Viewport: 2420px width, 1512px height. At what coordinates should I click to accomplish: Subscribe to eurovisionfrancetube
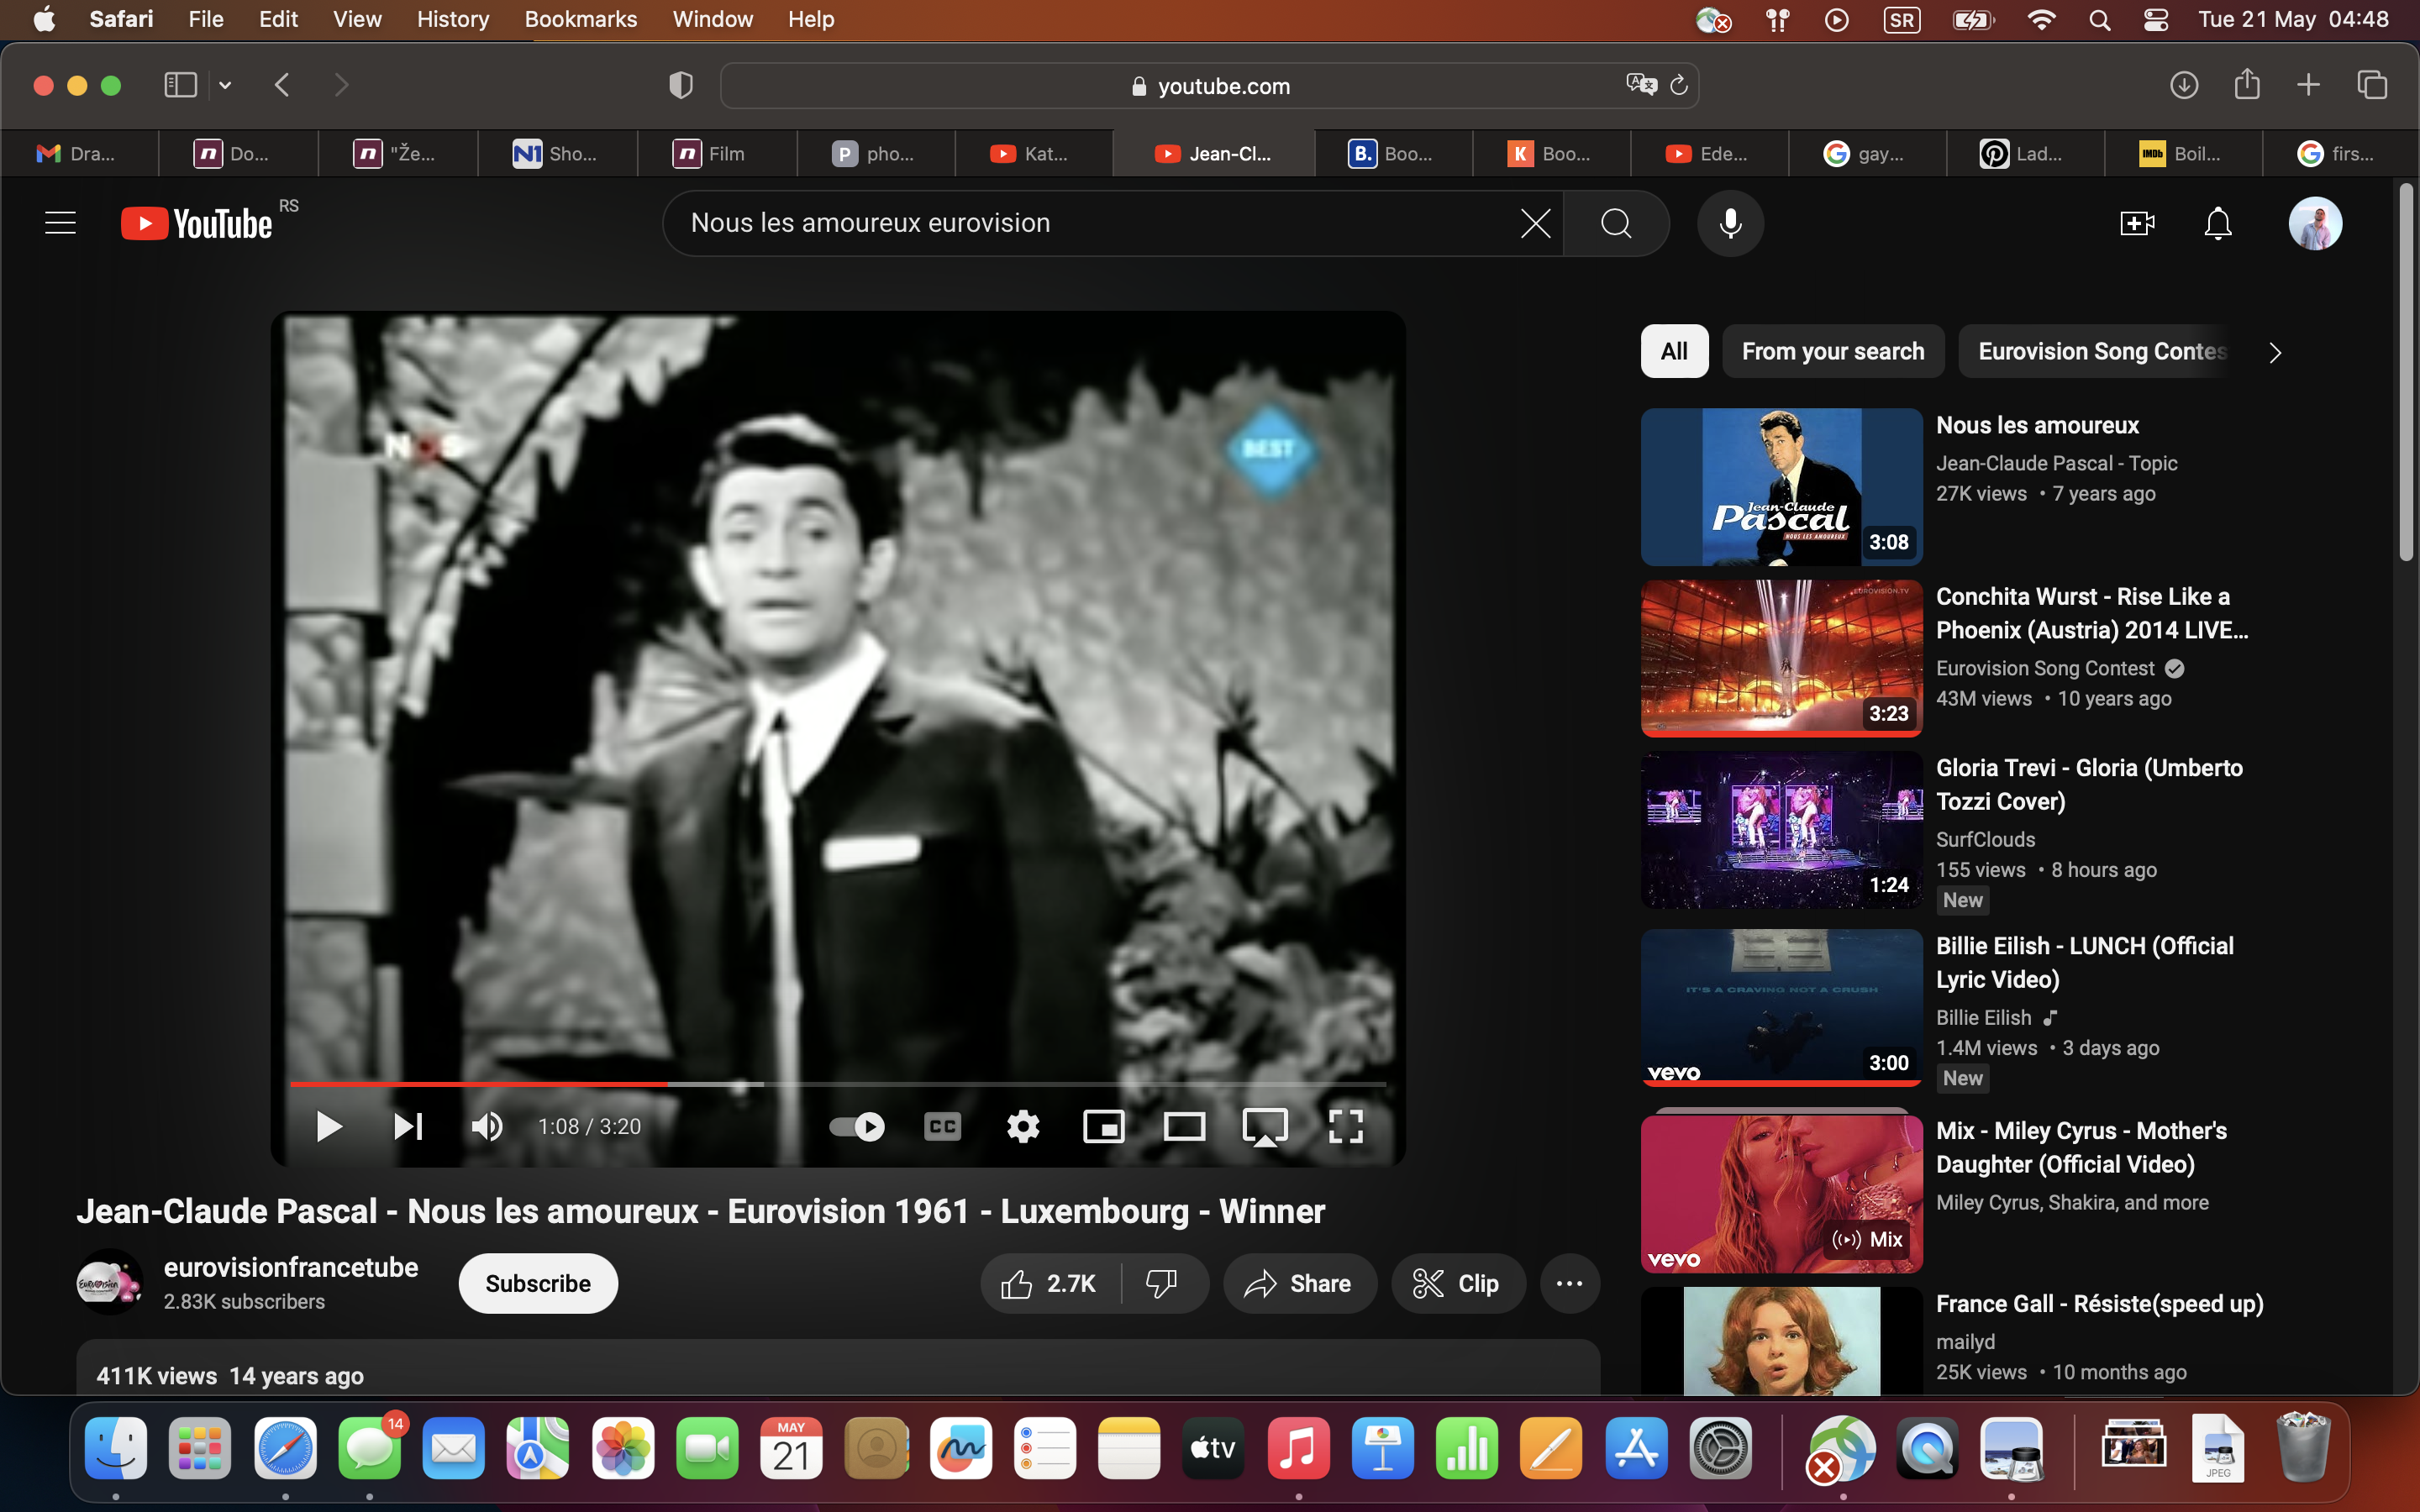(x=538, y=1284)
